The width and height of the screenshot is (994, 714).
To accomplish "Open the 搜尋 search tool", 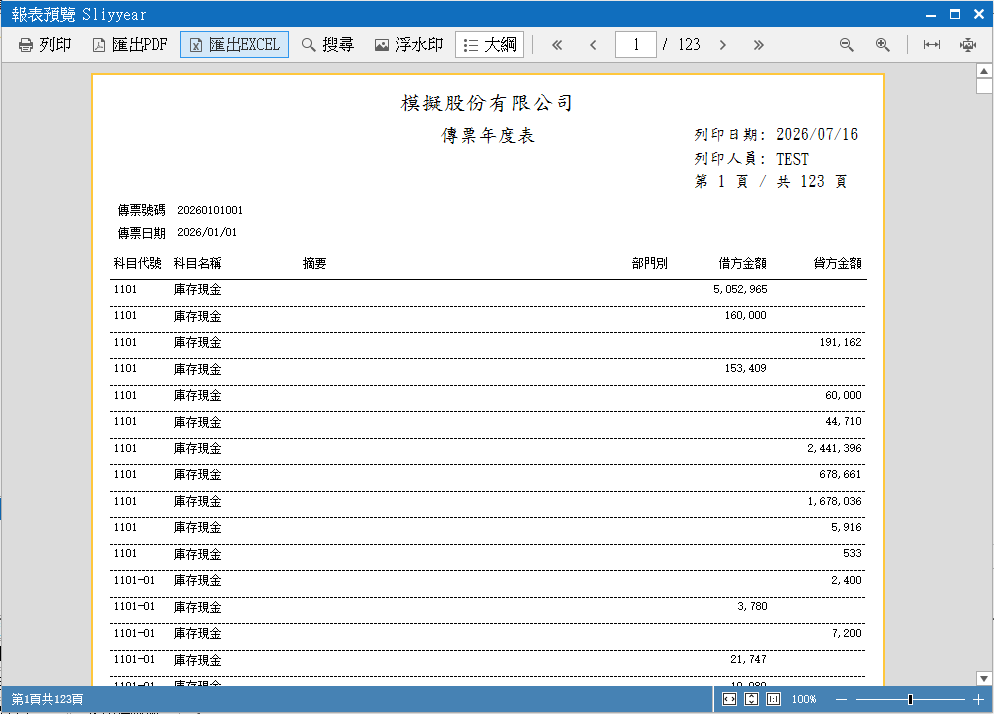I will pyautogui.click(x=328, y=44).
